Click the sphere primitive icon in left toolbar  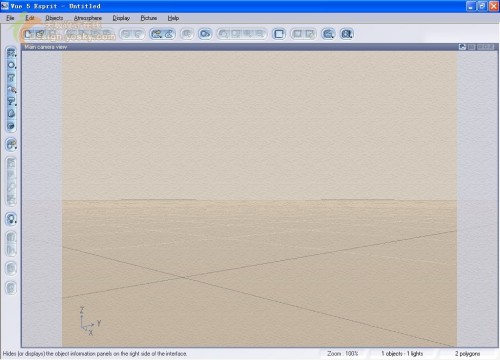[11, 65]
